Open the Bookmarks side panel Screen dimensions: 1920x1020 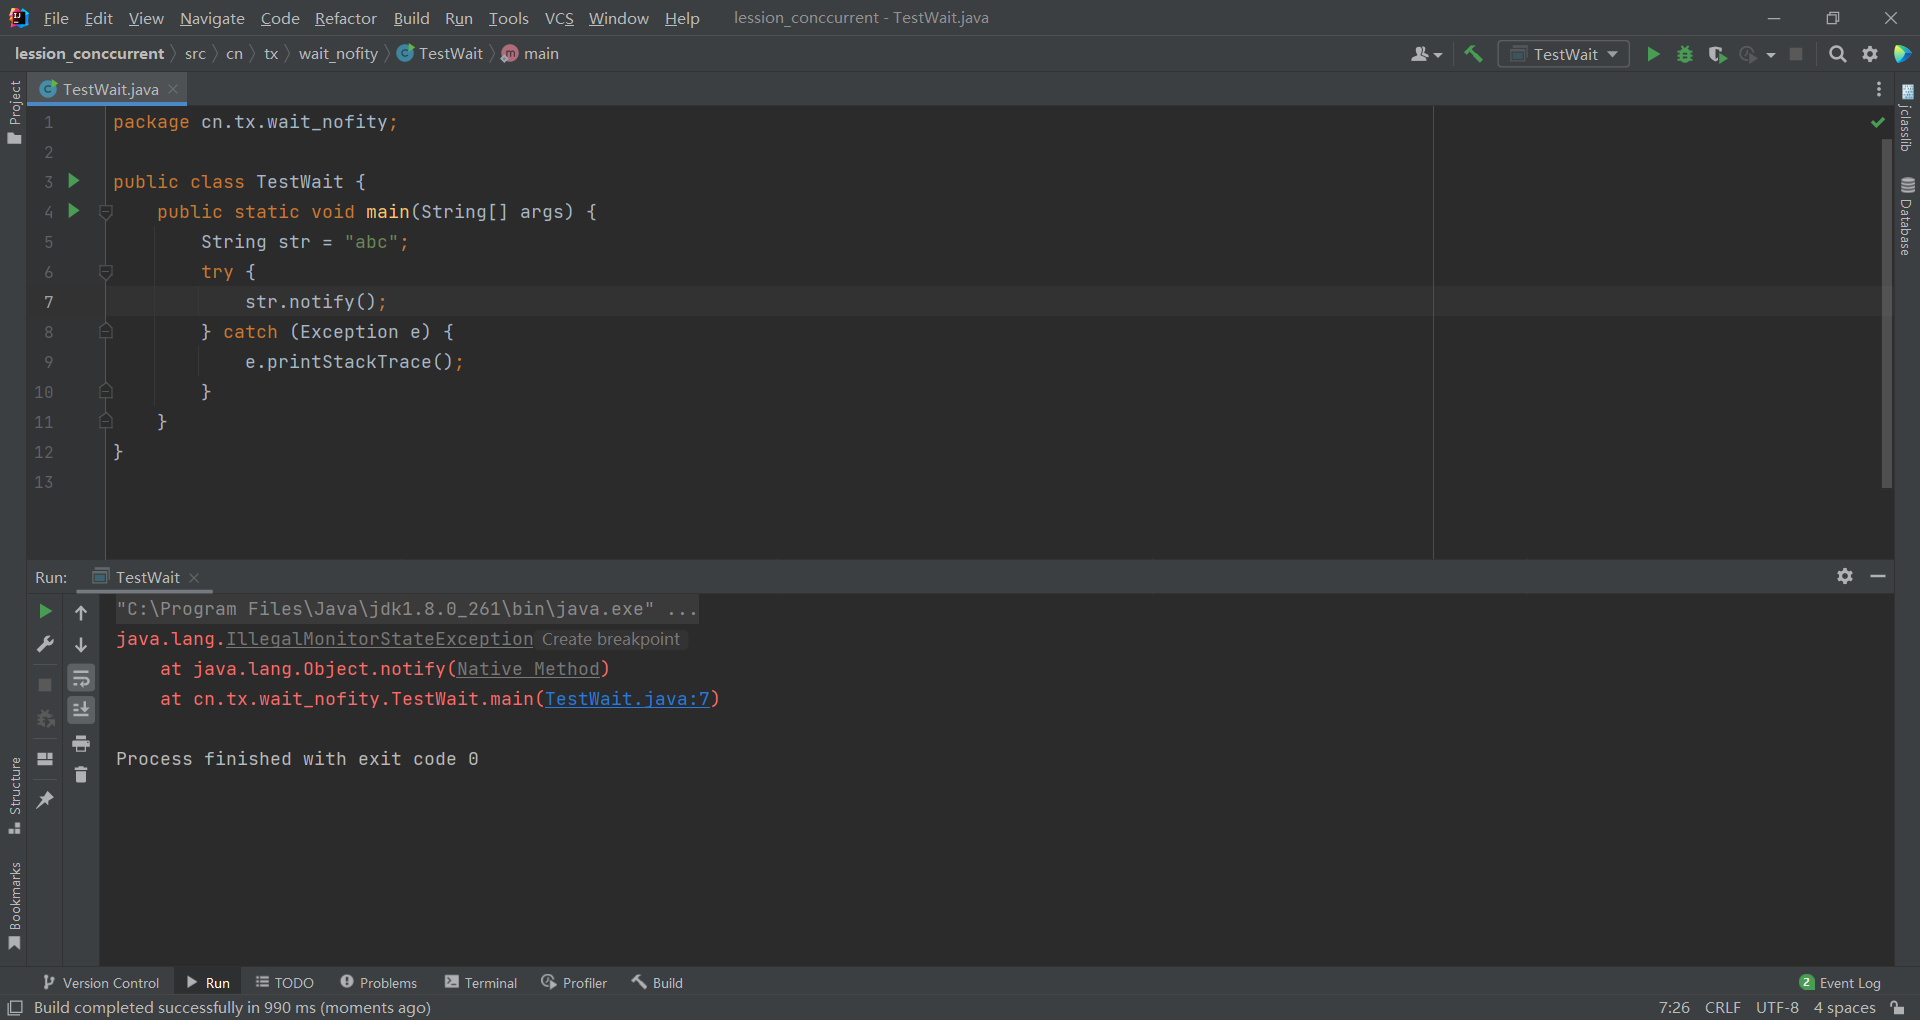[x=14, y=906]
